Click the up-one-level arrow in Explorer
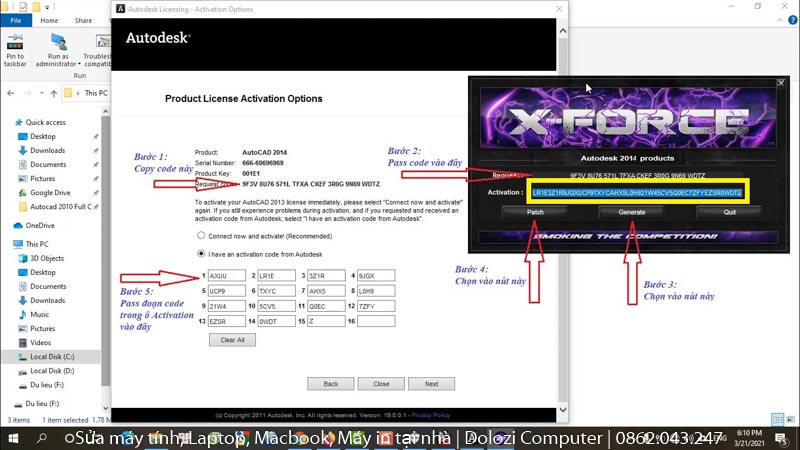 54,93
